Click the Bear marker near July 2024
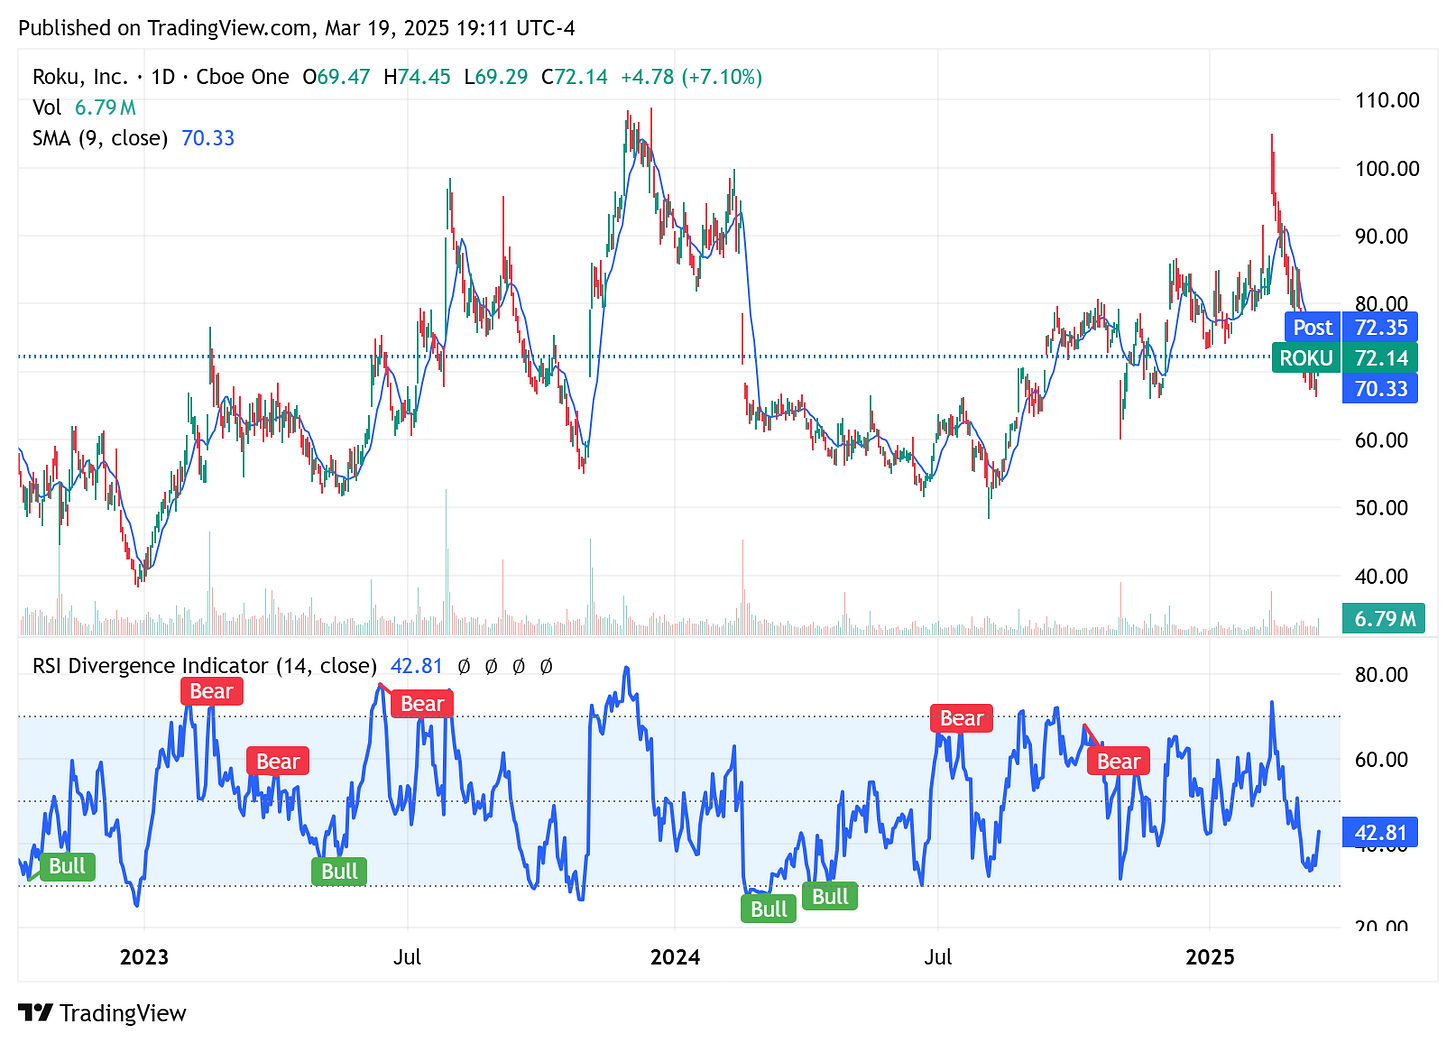Image resolution: width=1456 pixels, height=1045 pixels. 961,718
